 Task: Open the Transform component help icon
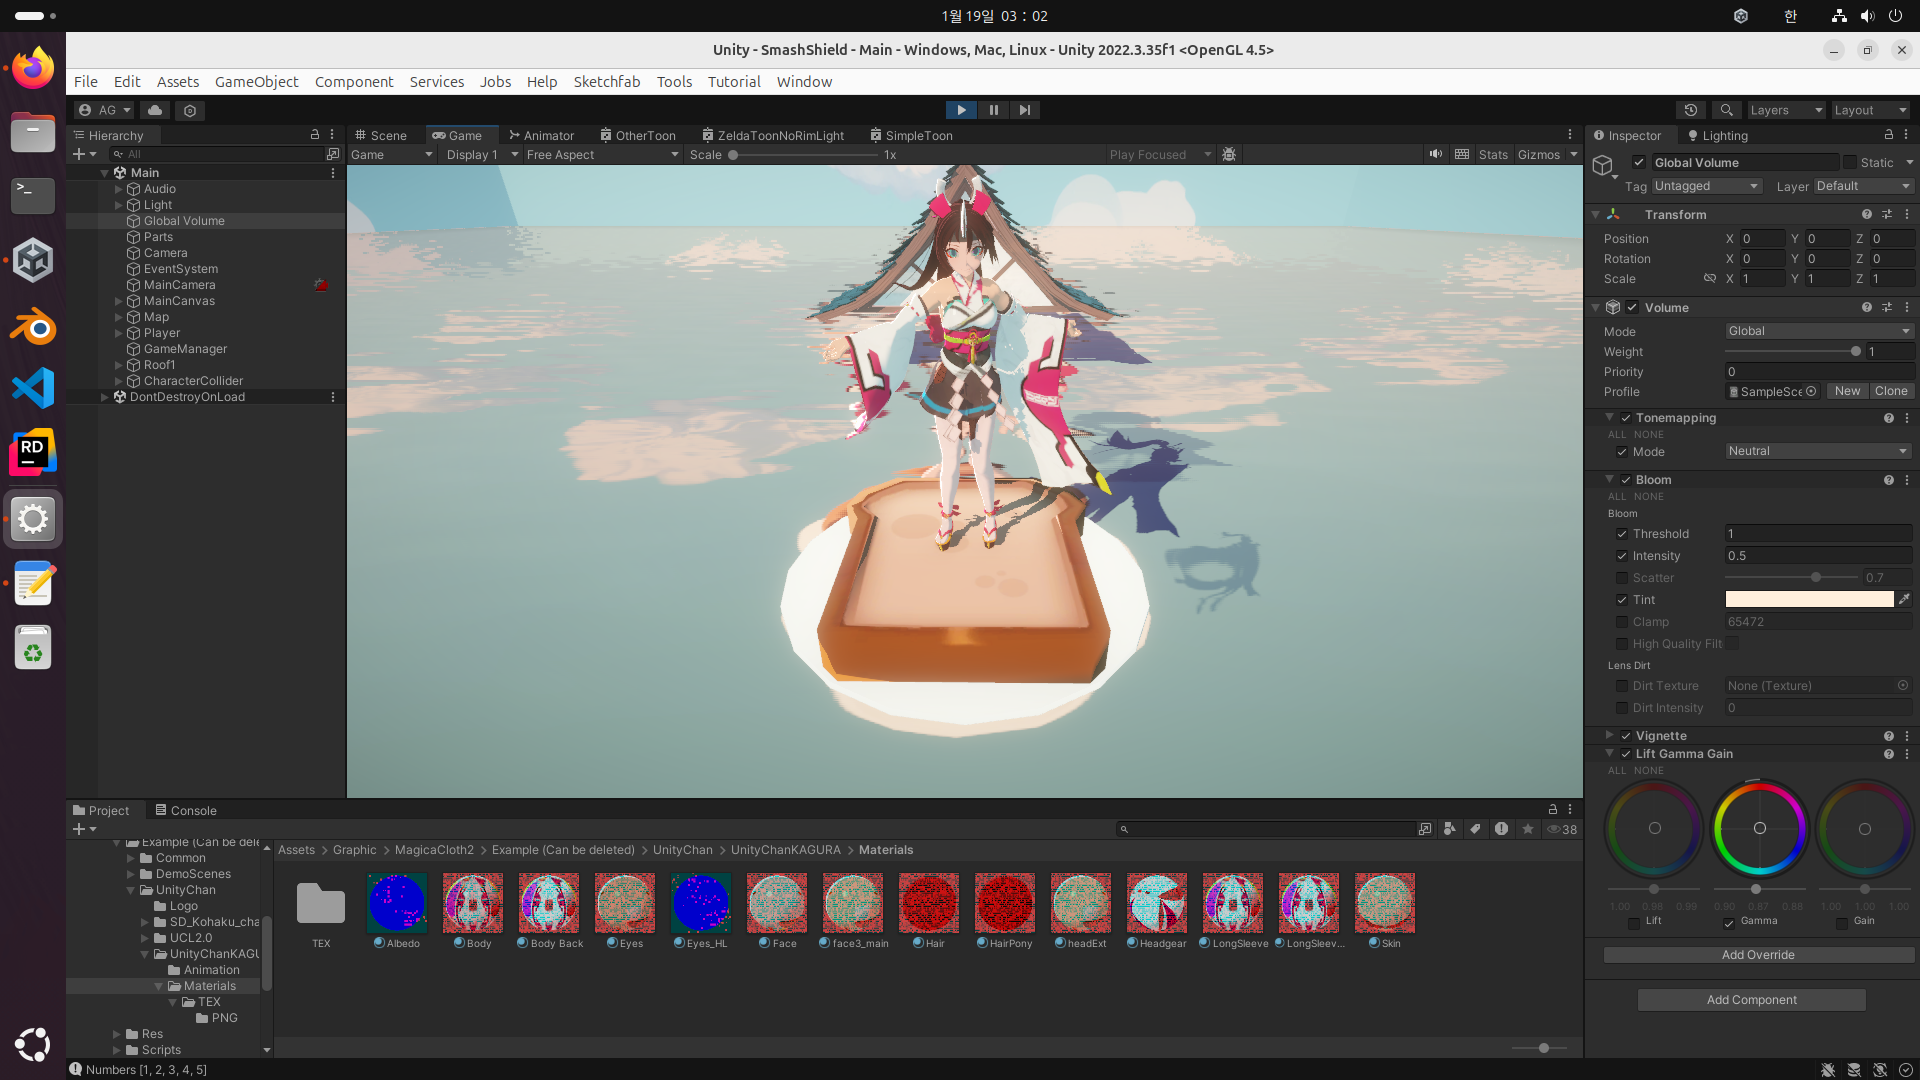point(1866,214)
